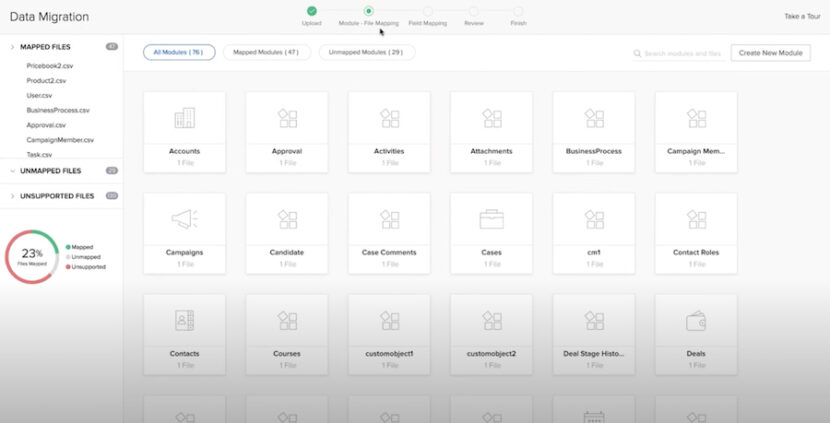
Task: Open the Campaigns megaphone icon
Action: point(184,219)
